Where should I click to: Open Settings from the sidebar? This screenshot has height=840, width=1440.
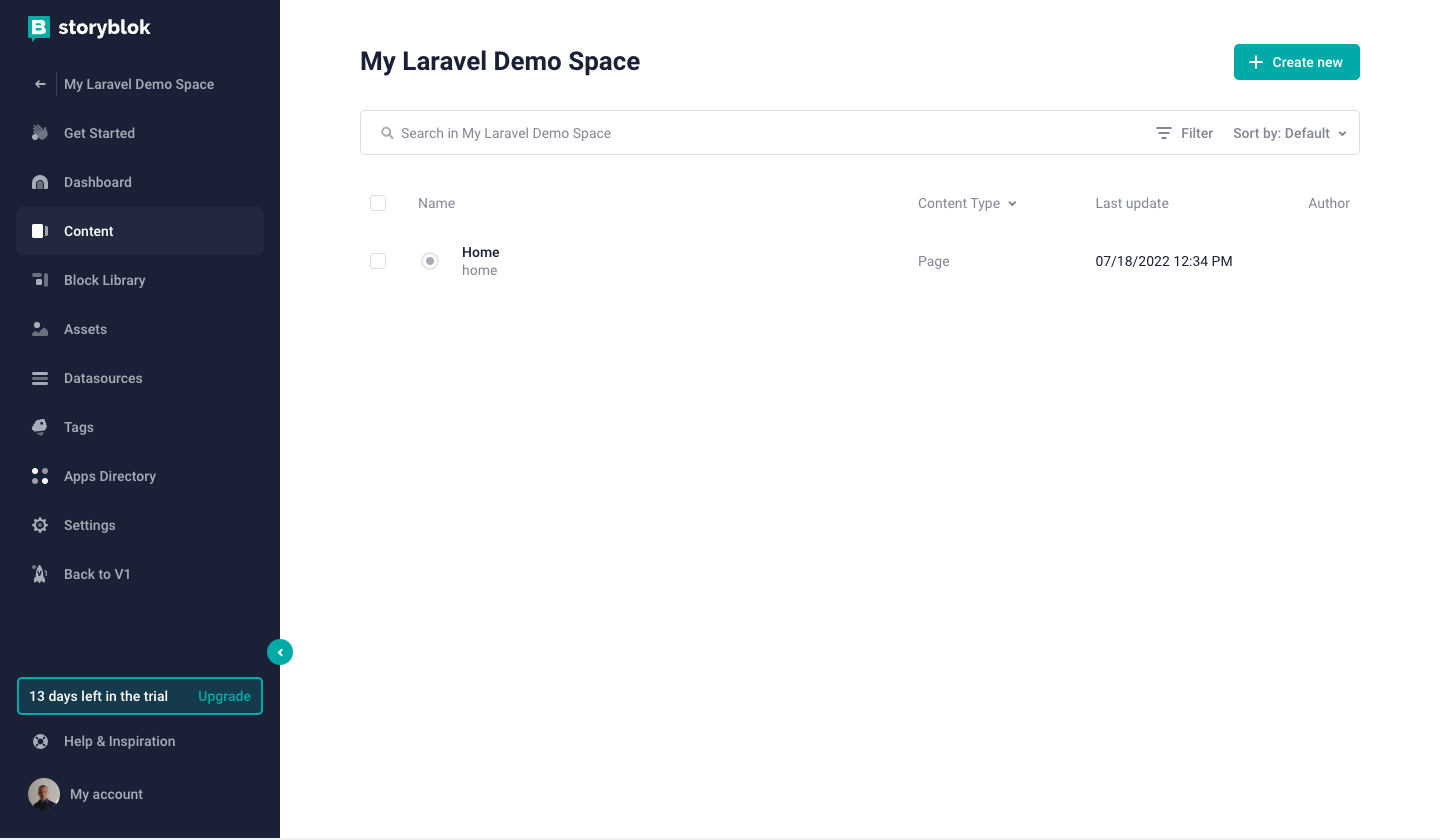(140, 525)
